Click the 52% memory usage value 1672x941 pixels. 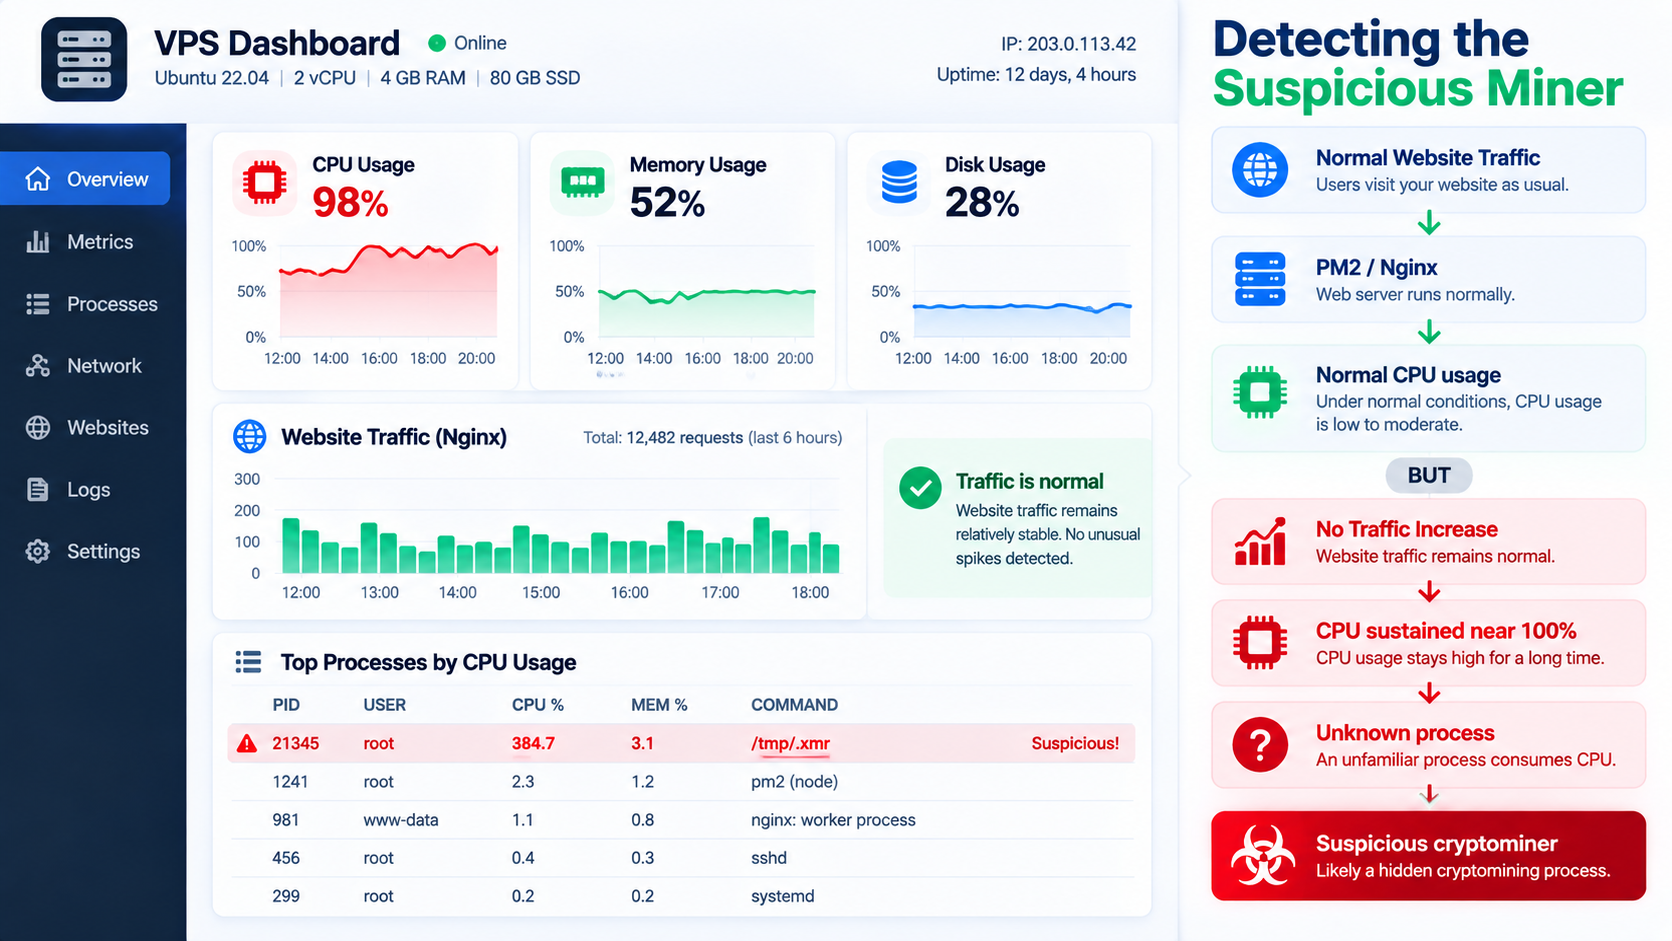[667, 203]
